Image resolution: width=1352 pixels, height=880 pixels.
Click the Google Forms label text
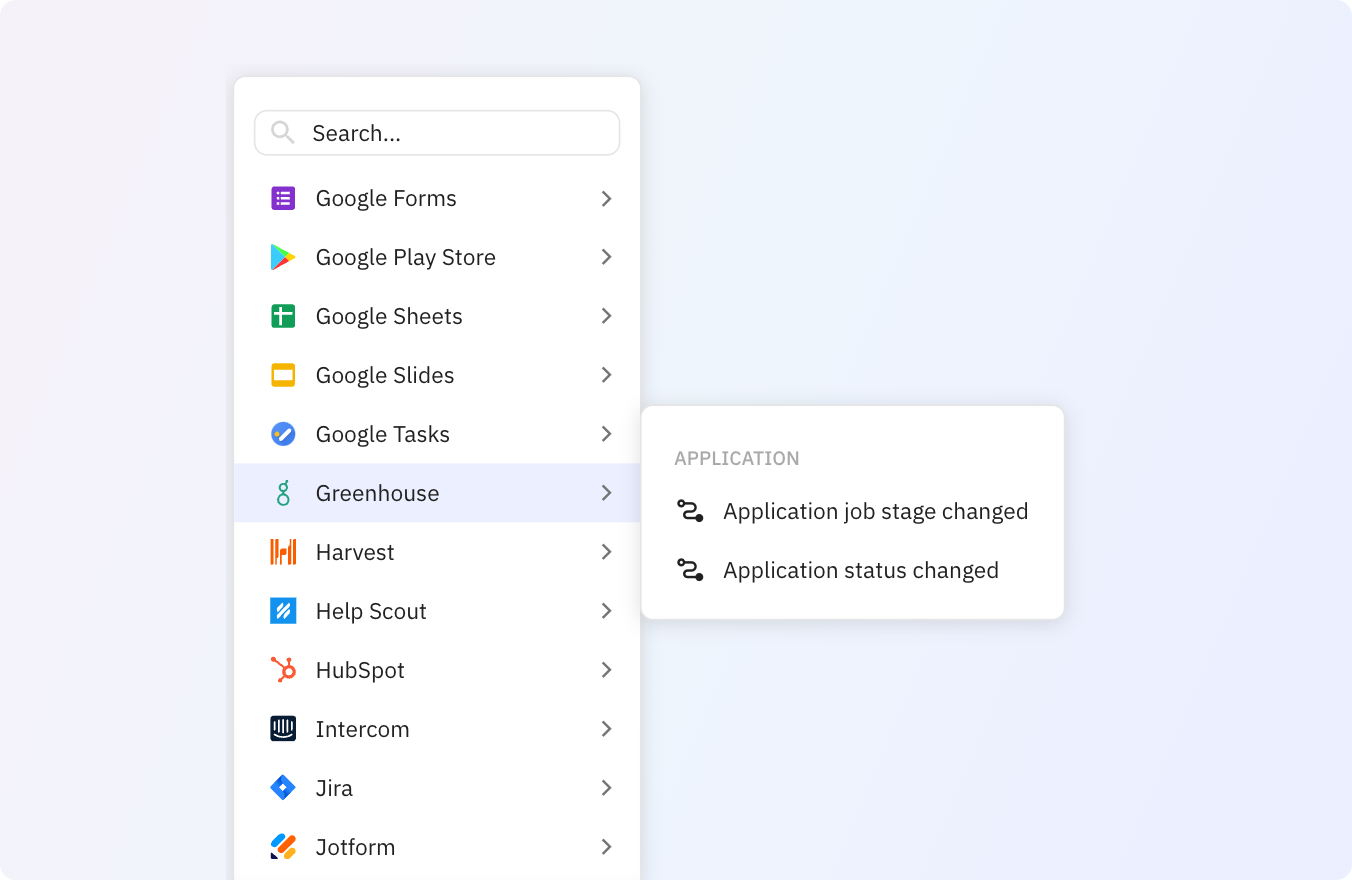coord(386,199)
